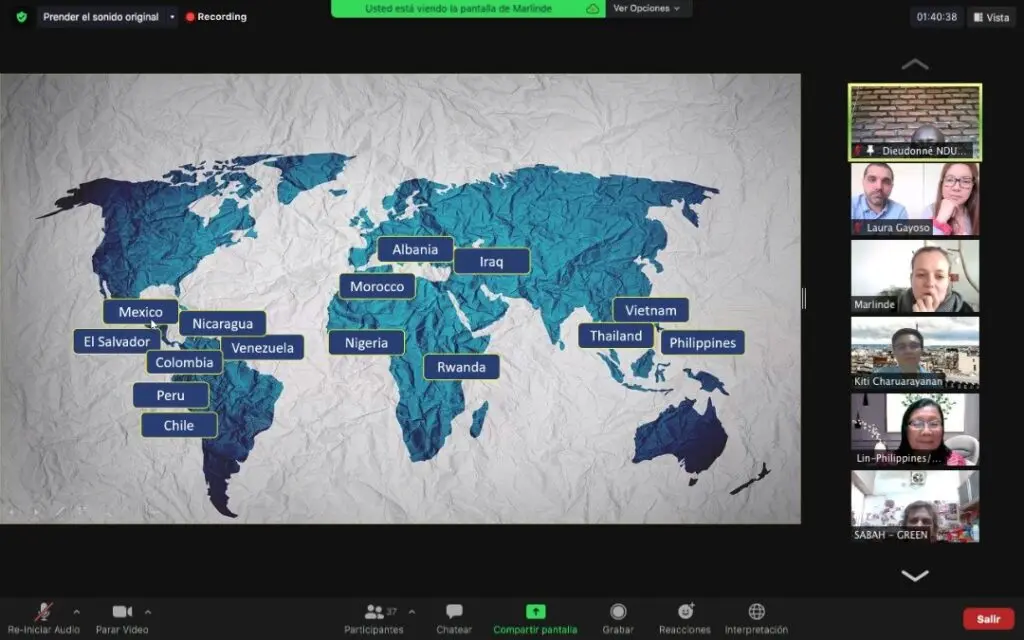Image resolution: width=1024 pixels, height=640 pixels.
Task: Leave the meeting with the Salir button
Action: 988,619
